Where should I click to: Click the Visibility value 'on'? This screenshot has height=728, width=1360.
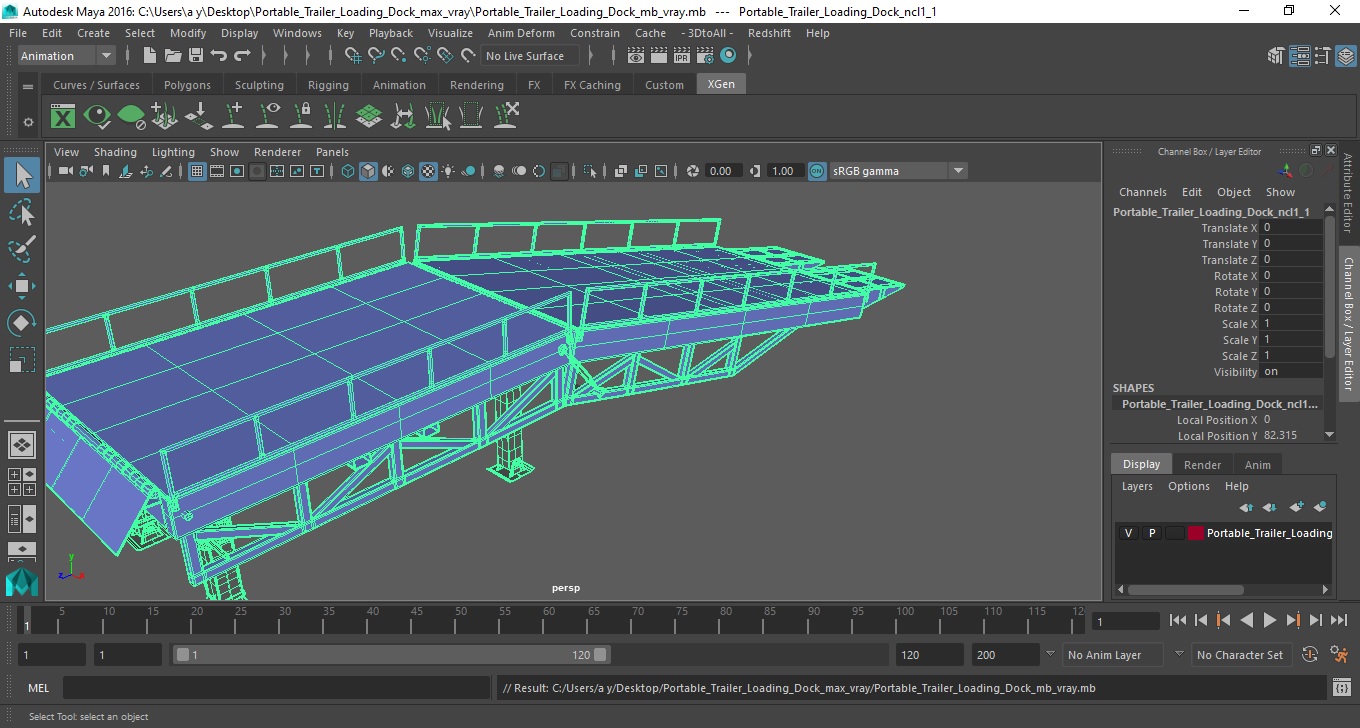tap(1291, 372)
